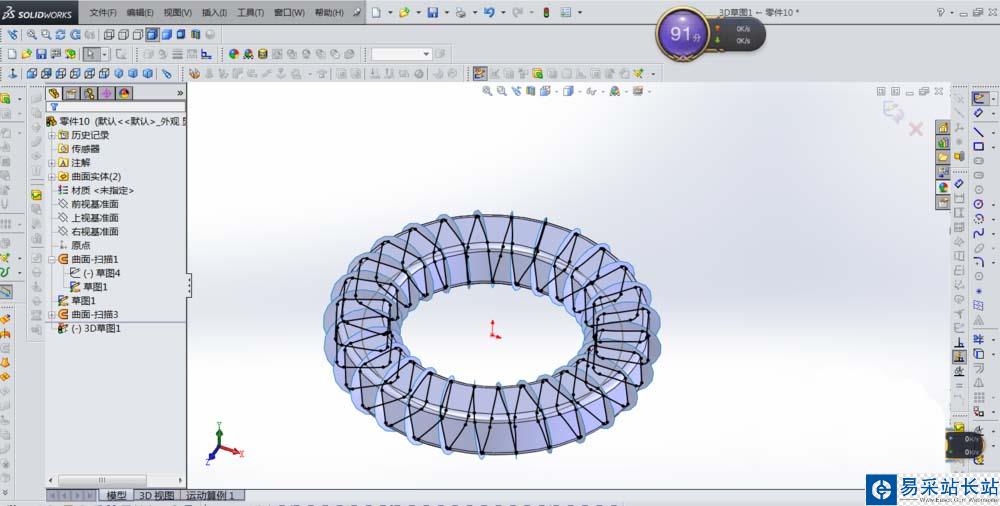Open the 帮助(H) menu
This screenshot has width=1000, height=506.
(329, 12)
